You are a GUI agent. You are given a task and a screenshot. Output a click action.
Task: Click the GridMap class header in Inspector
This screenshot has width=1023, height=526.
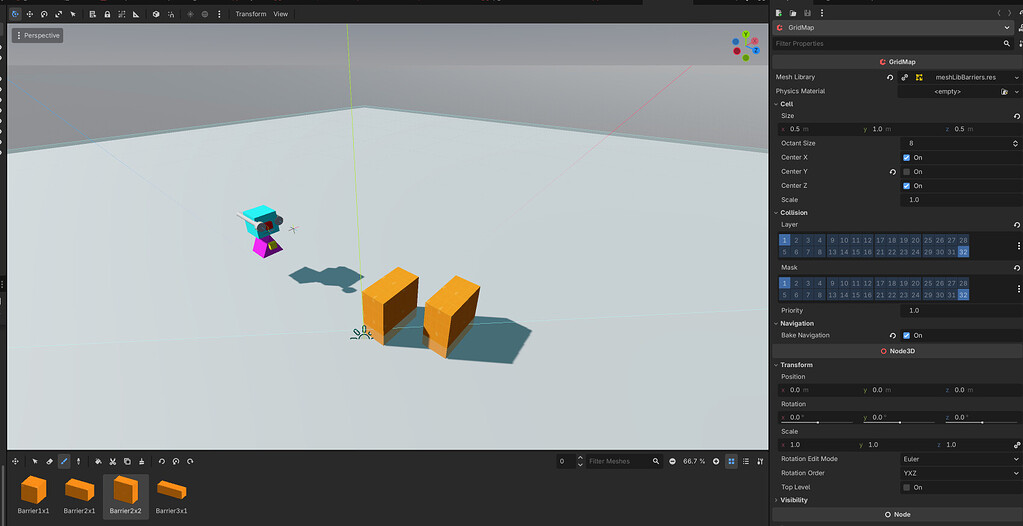click(897, 62)
